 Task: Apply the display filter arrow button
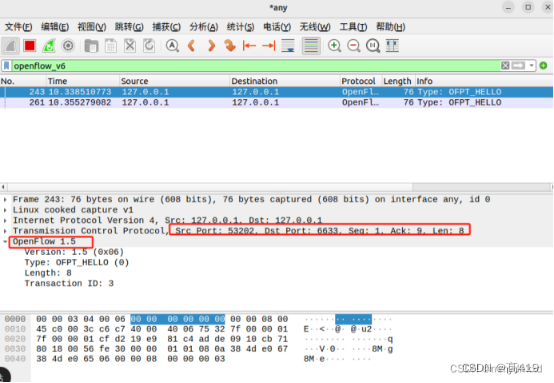point(518,66)
